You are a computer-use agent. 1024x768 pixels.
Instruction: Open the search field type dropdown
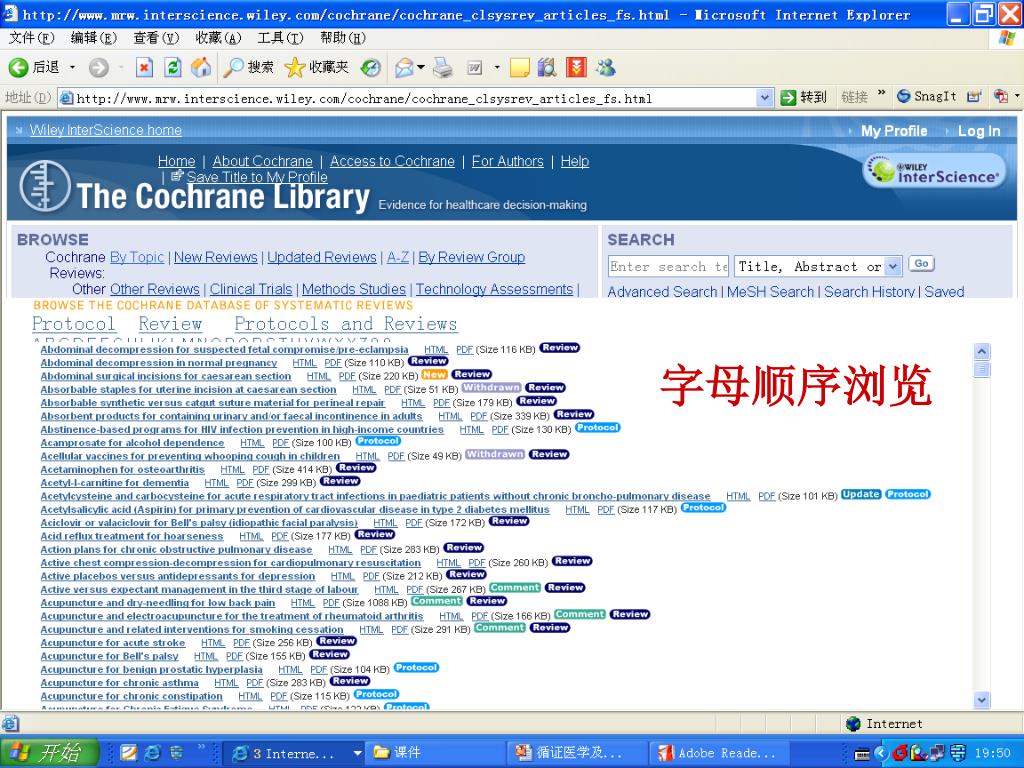click(894, 266)
